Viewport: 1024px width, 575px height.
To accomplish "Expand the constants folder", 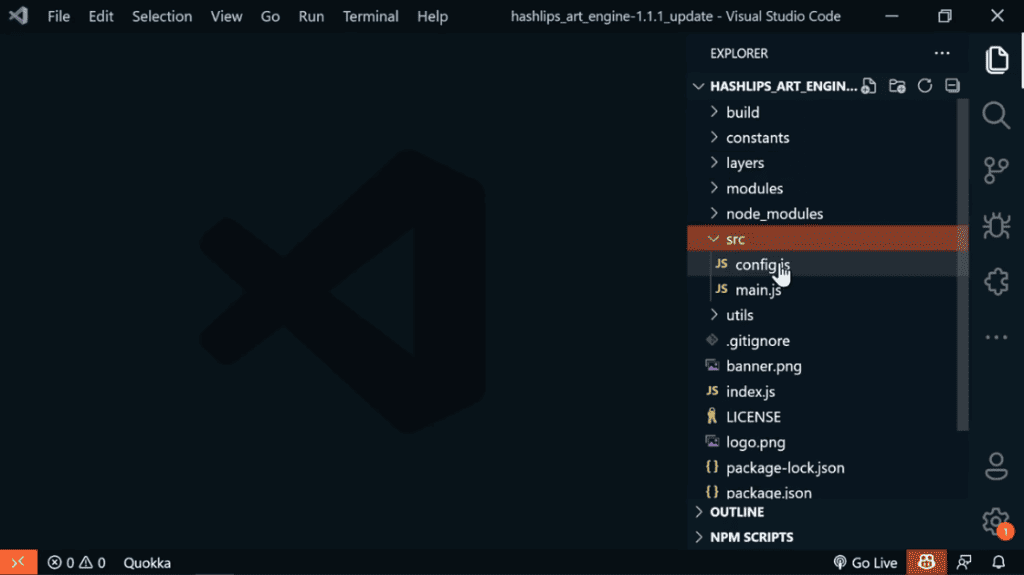I will 827,138.
